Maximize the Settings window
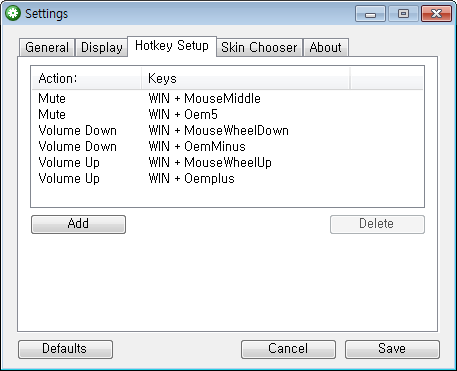Image resolution: width=457 pixels, height=371 pixels. [403, 14]
